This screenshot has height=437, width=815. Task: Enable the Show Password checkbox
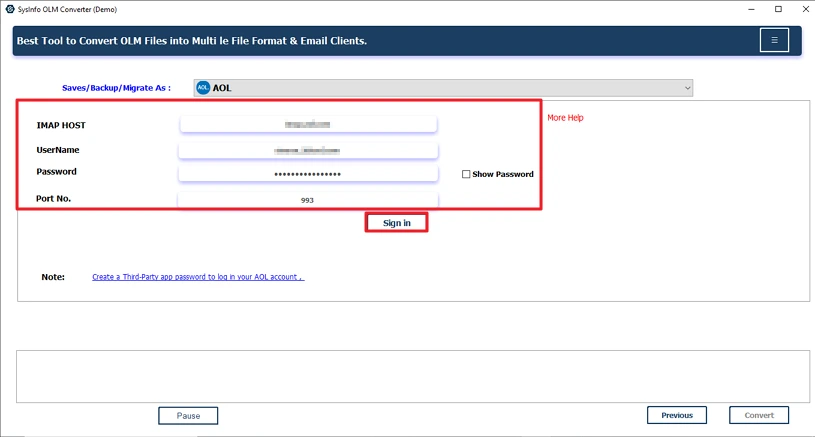[466, 174]
